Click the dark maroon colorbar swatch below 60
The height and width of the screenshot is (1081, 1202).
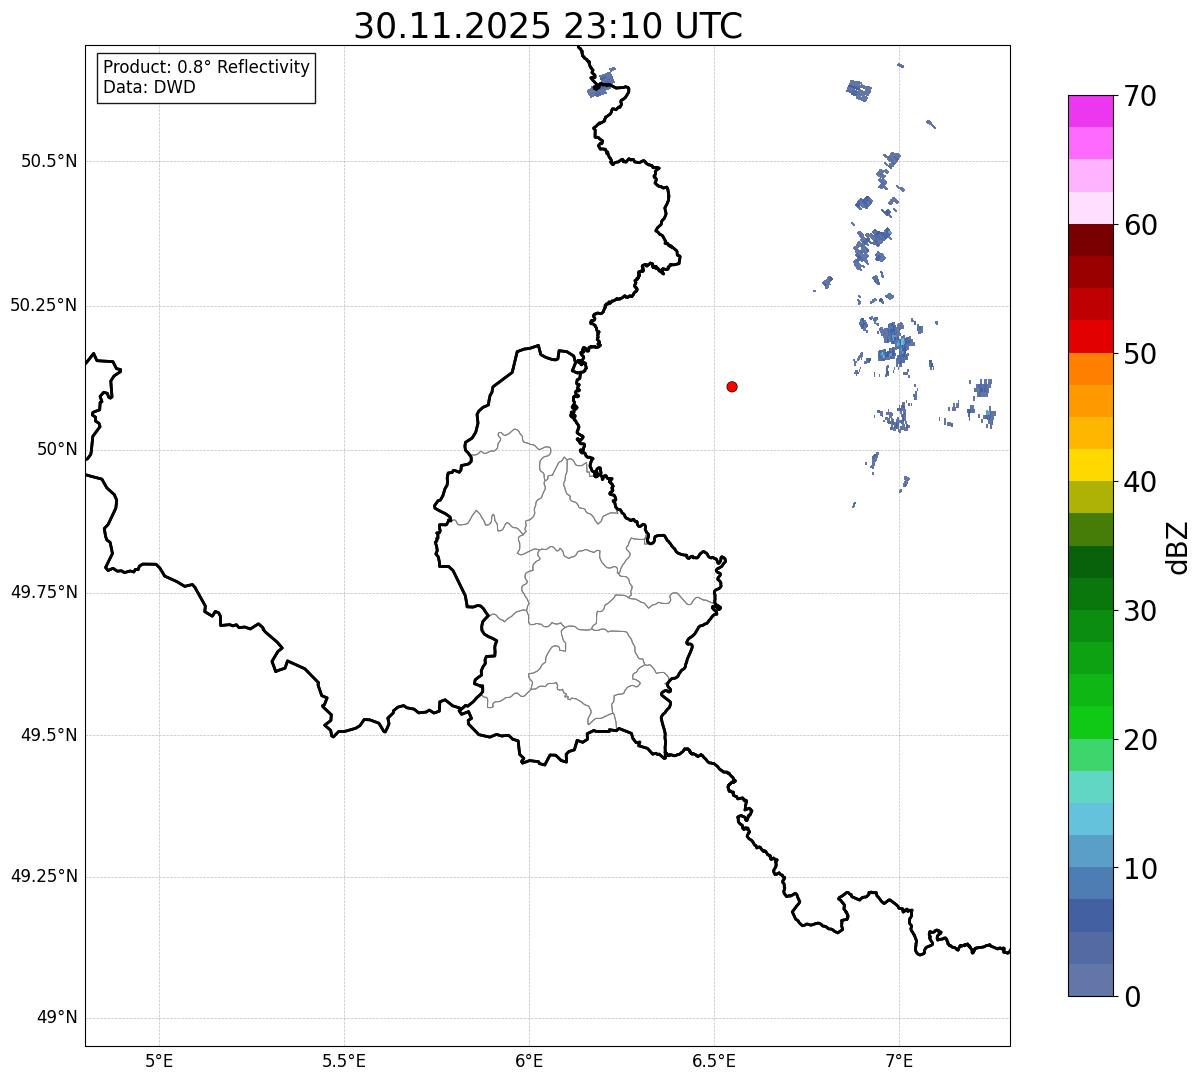(1091, 240)
